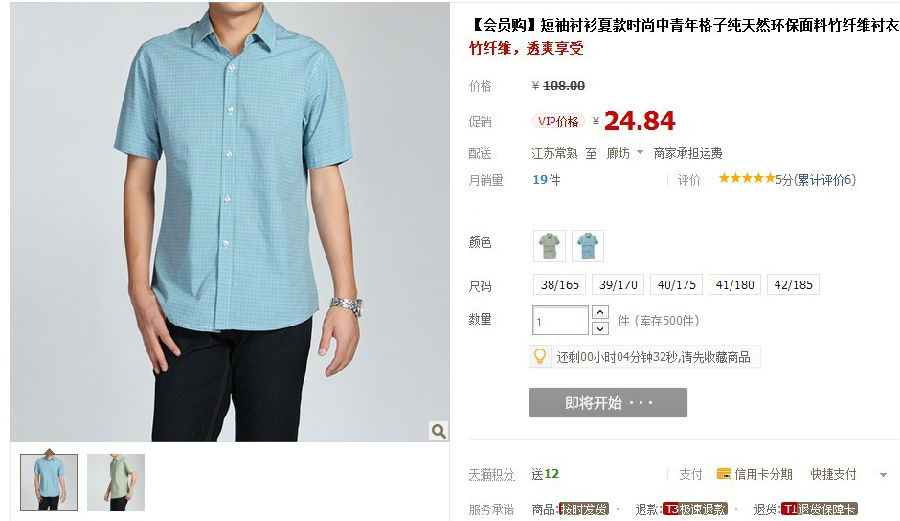Click the five-star rating icons
Image resolution: width=900 pixels, height=521 pixels.
[746, 178]
